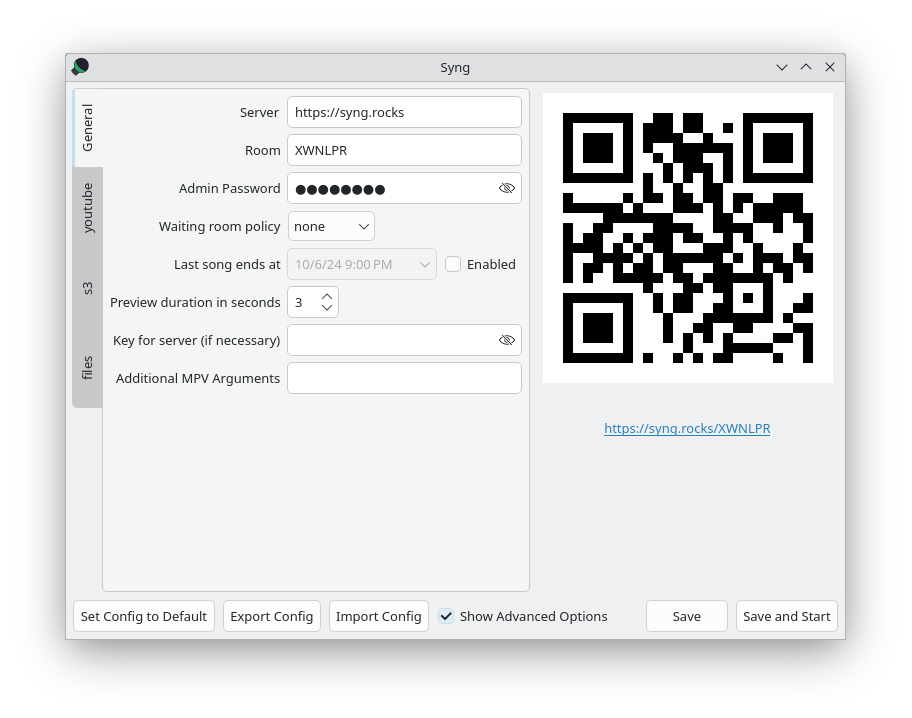
Task: Click the Preview duration value 3
Action: pyautogui.click(x=299, y=303)
